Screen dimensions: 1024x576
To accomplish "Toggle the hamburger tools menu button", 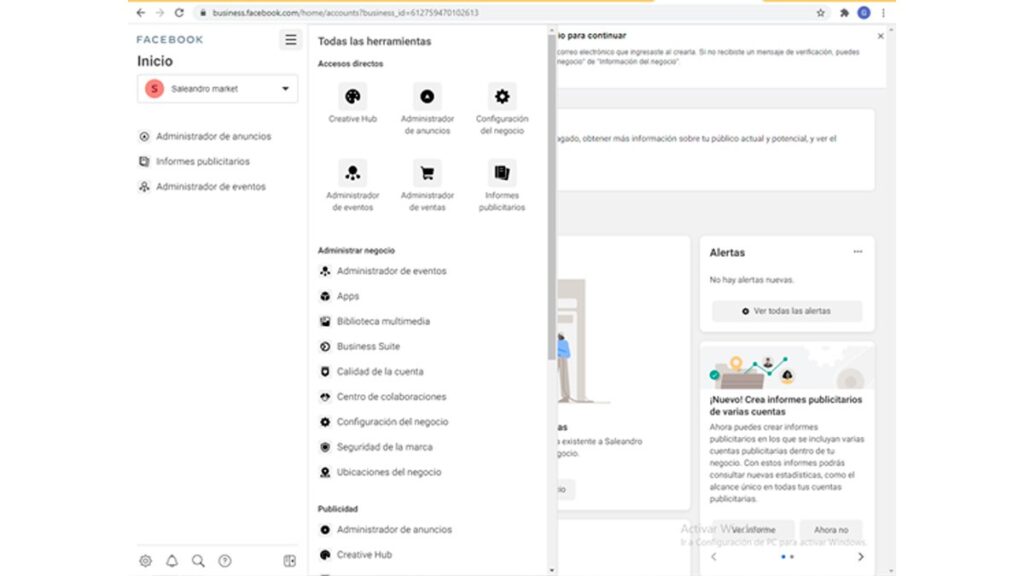I will 291,40.
